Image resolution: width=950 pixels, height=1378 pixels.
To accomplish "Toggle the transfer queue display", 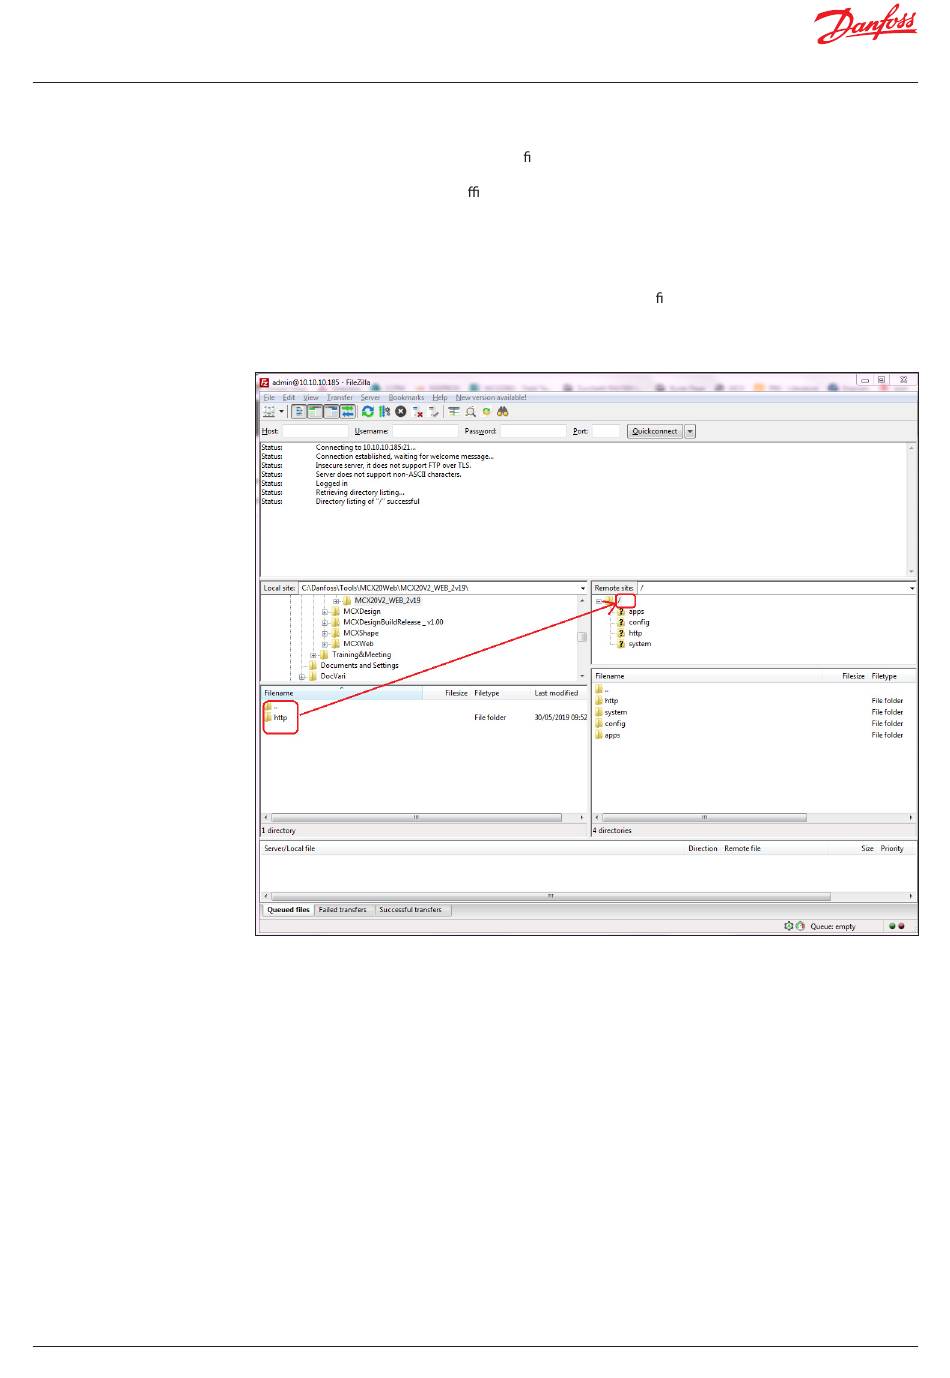I will click(x=347, y=411).
